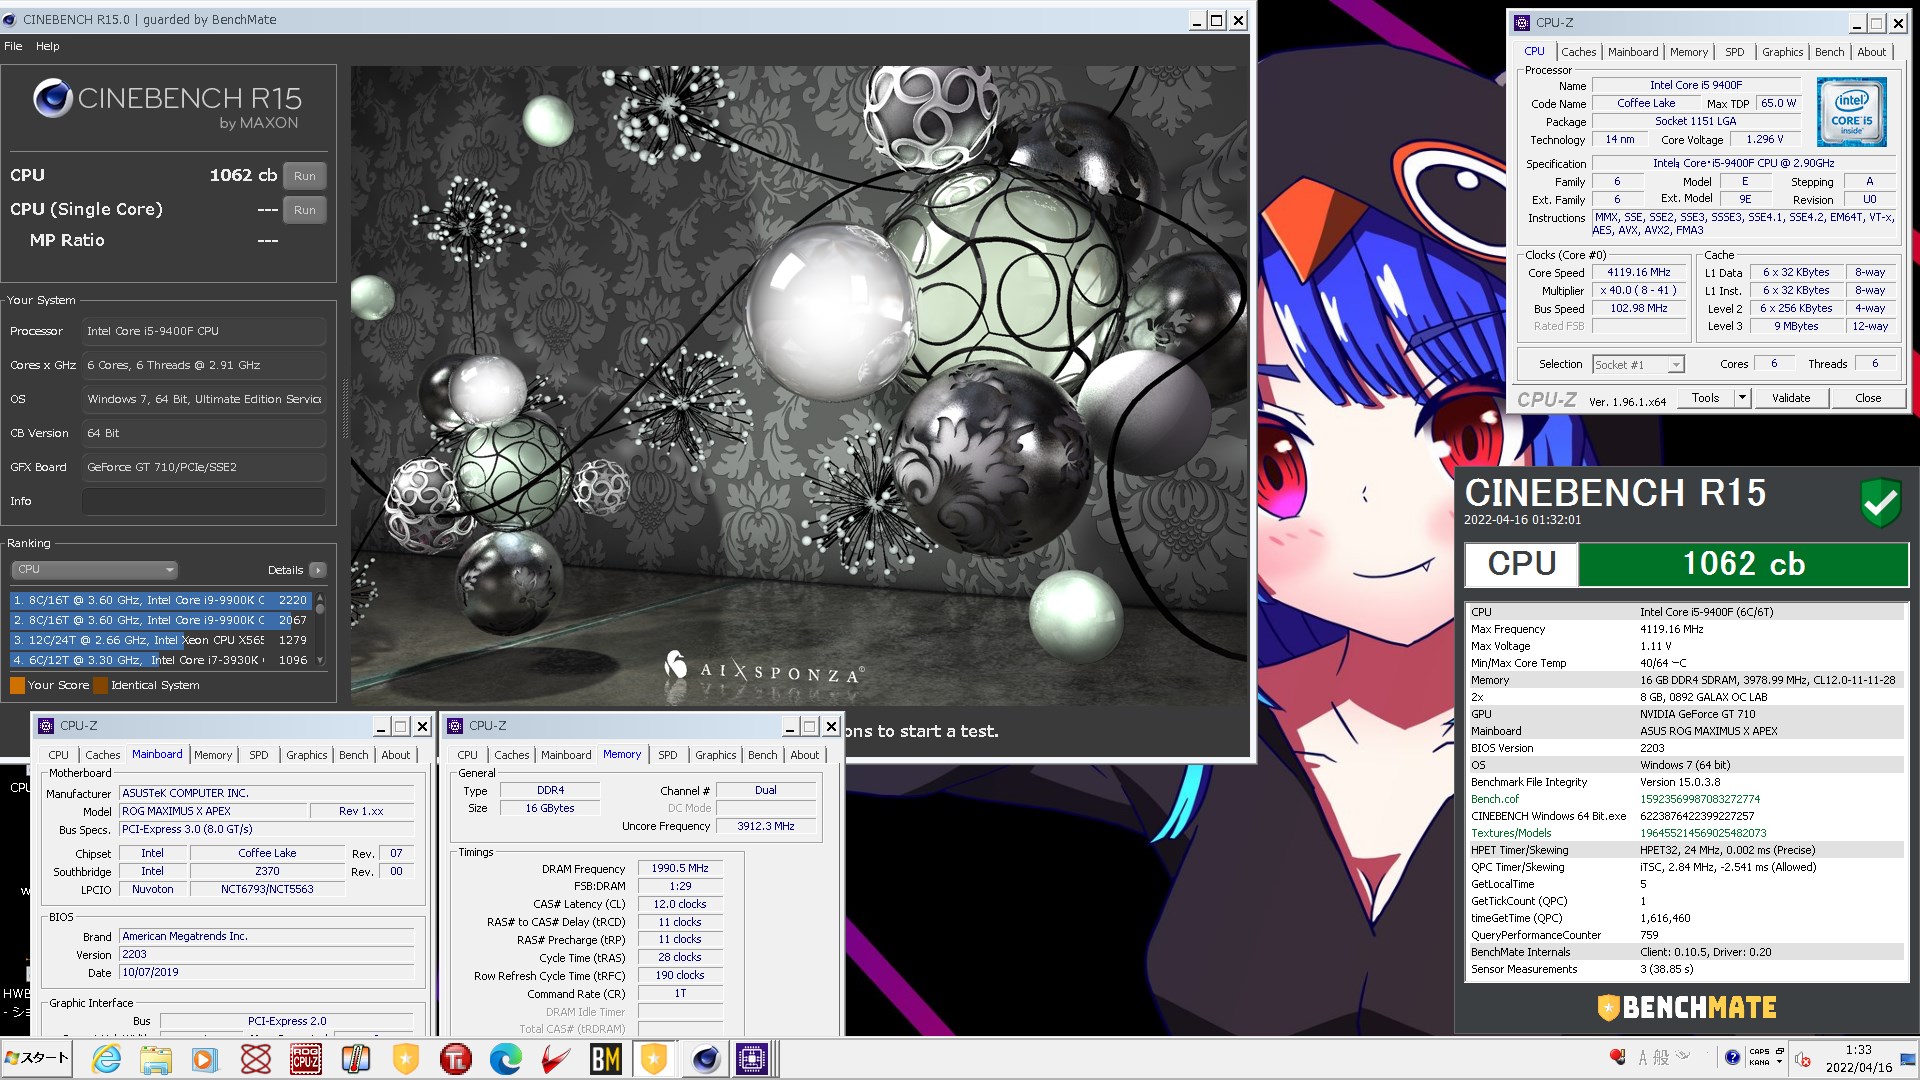Select the i9-9900K 2220 ranking entry
Viewport: 1920px width, 1080px height.
tap(161, 600)
